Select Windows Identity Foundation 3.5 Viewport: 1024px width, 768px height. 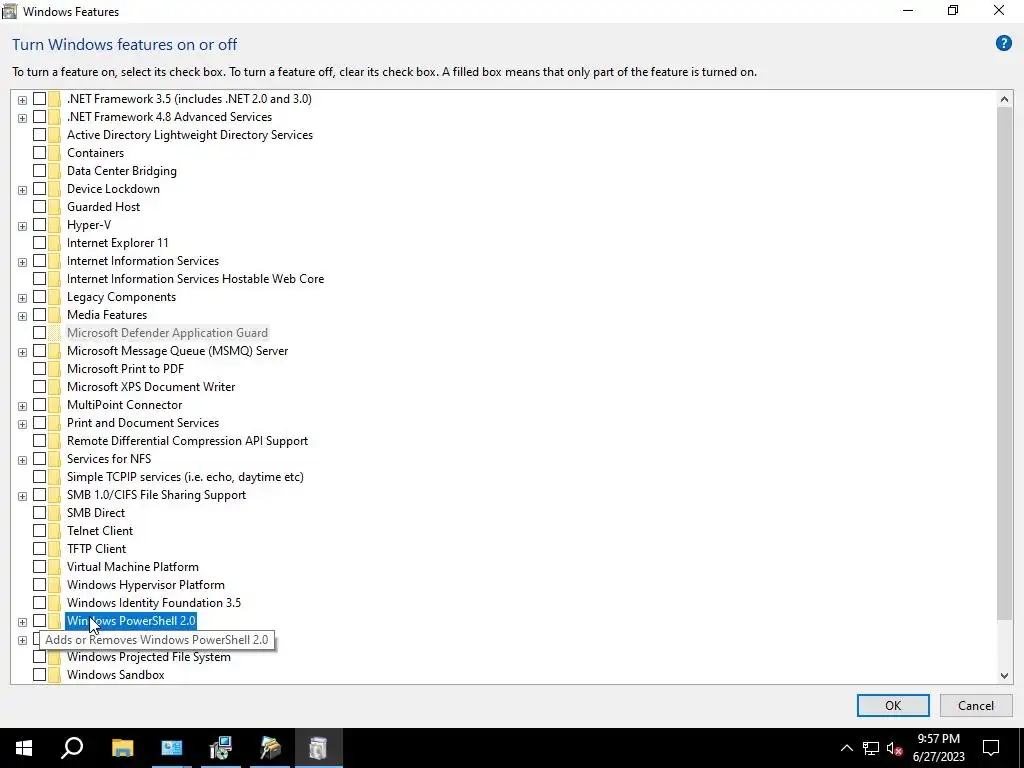click(x=153, y=603)
